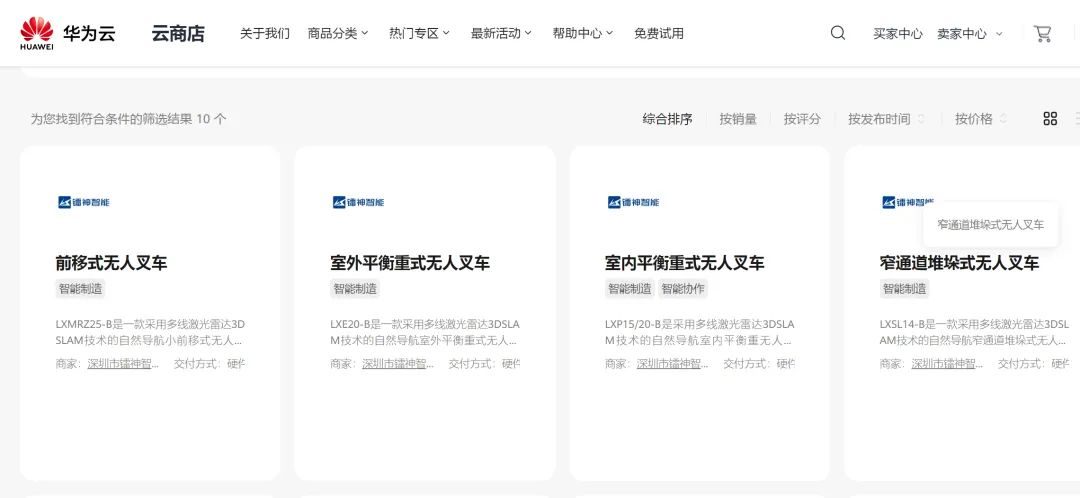
Task: Expand the 卖家中心 dropdown
Action: [969, 33]
